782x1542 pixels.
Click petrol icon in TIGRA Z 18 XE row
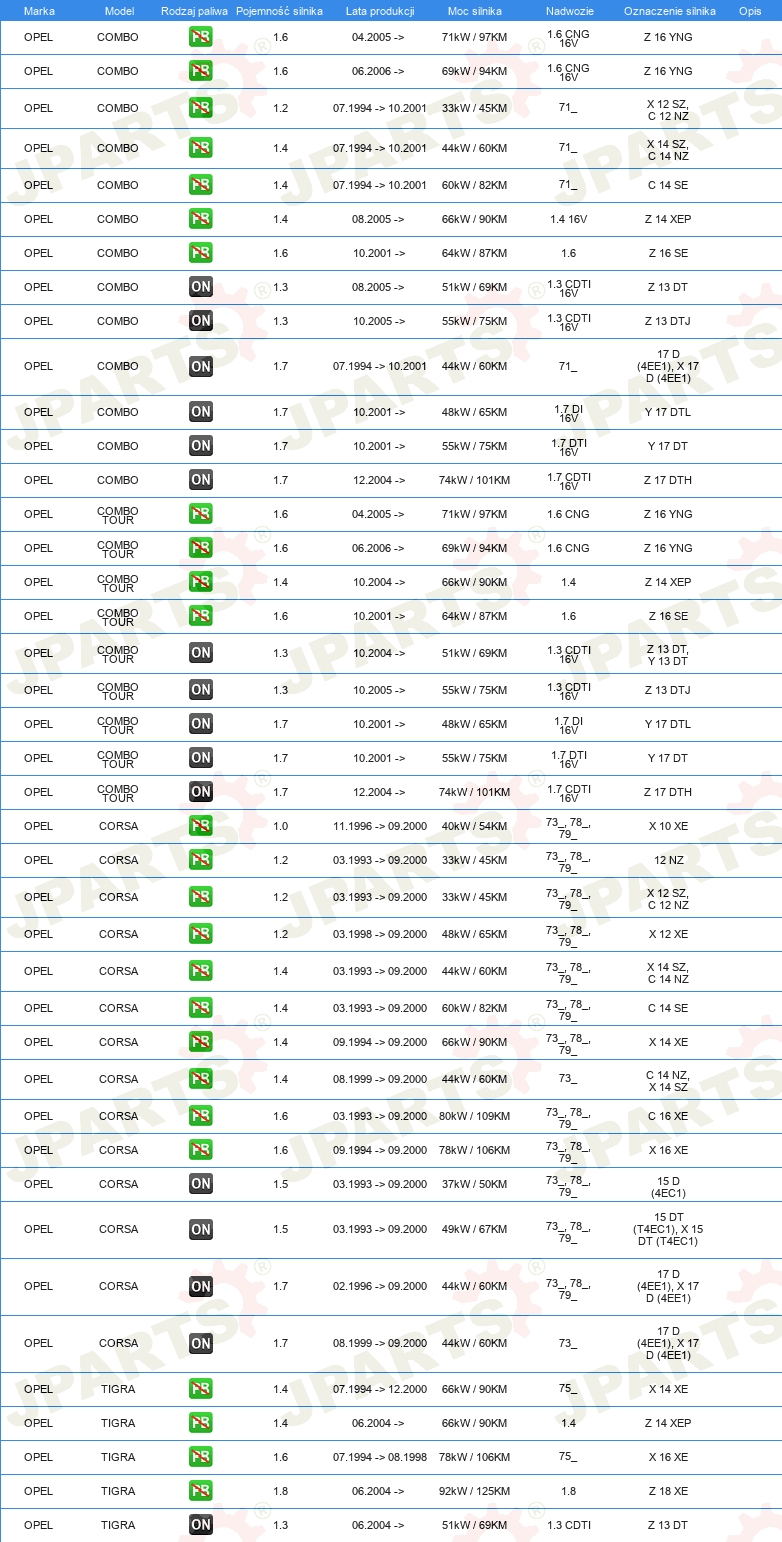tap(201, 1491)
